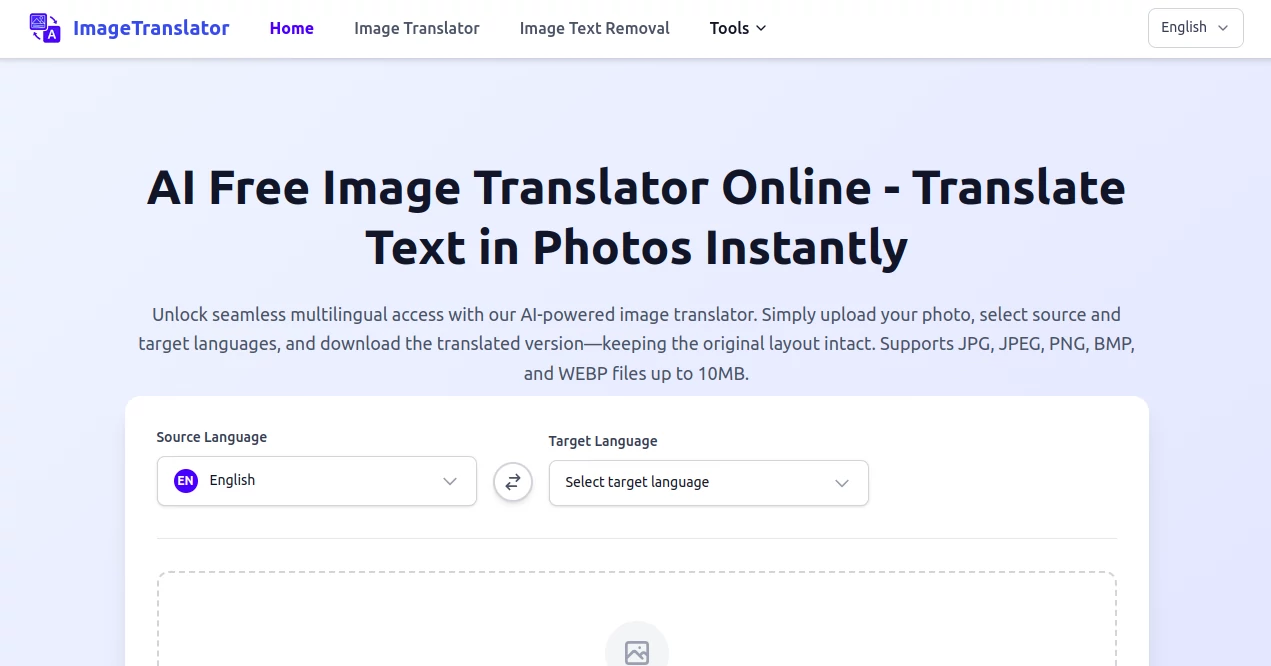Click the image upload placeholder icon
The width and height of the screenshot is (1271, 666).
point(637,652)
